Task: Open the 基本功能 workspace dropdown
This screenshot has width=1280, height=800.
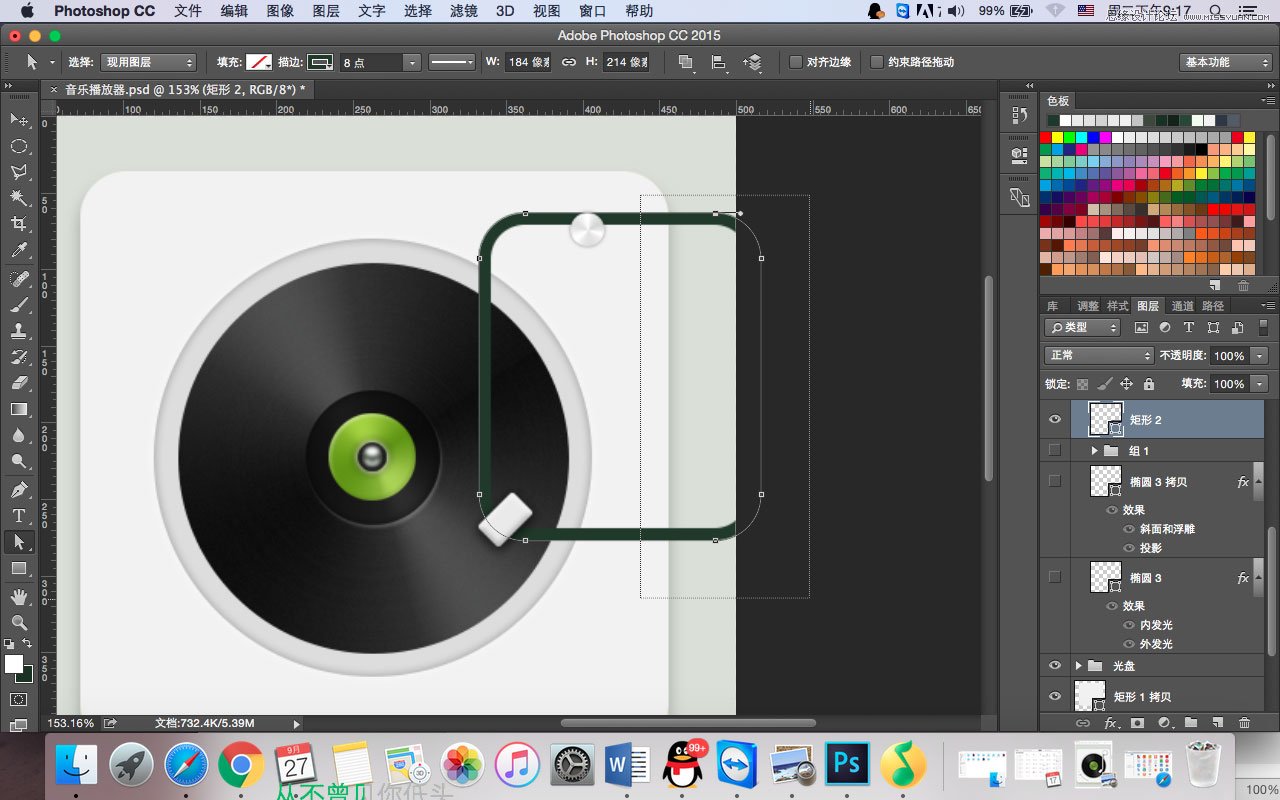Action: point(1225,62)
